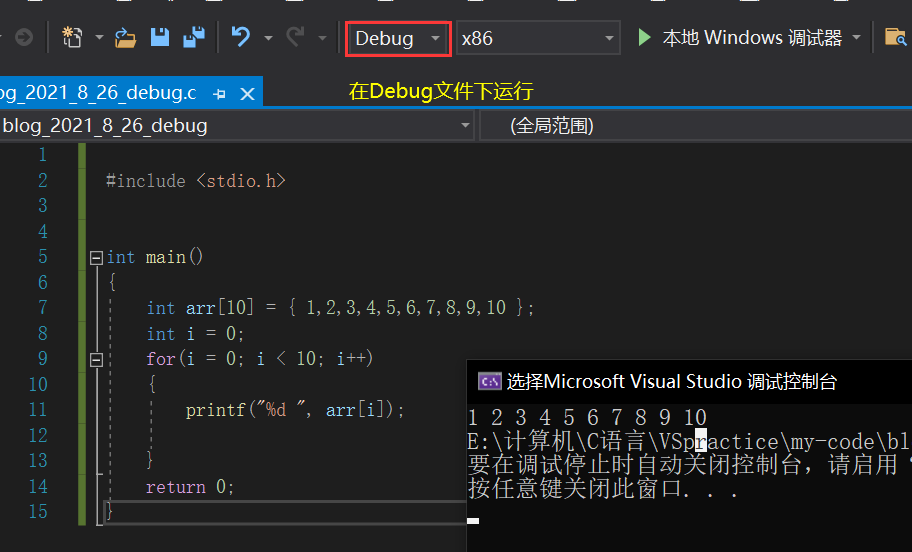Click the #include <stdio.h> line
The height and width of the screenshot is (552, 912).
(x=195, y=181)
